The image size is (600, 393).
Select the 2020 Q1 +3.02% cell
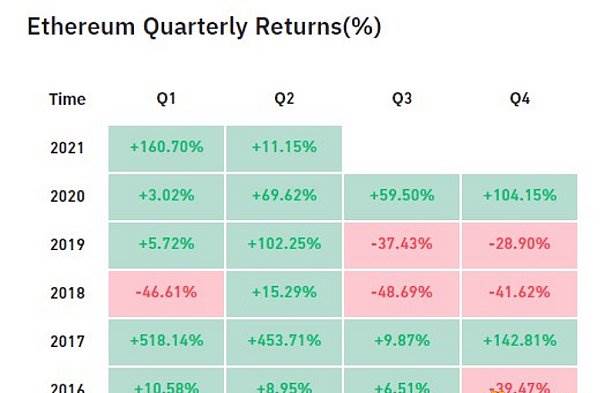click(166, 197)
